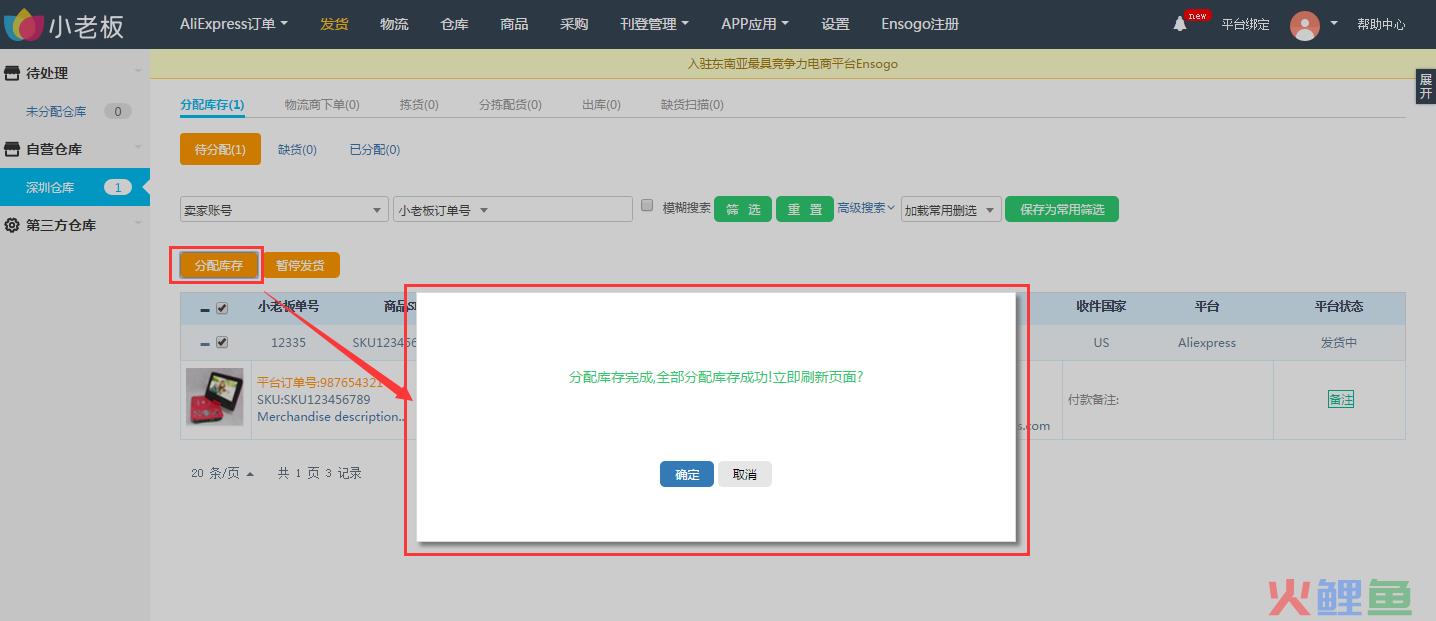
Task: Switch to the 分拣配货(0) tab
Action: [510, 104]
